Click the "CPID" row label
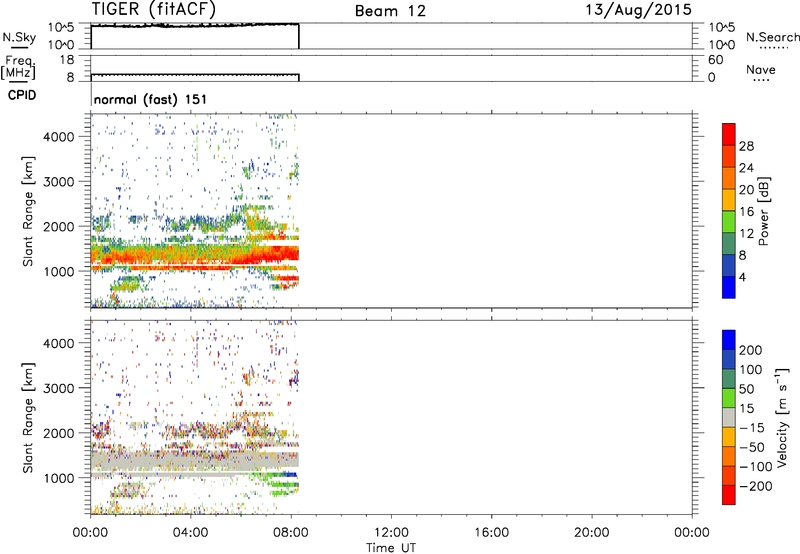 [22, 96]
